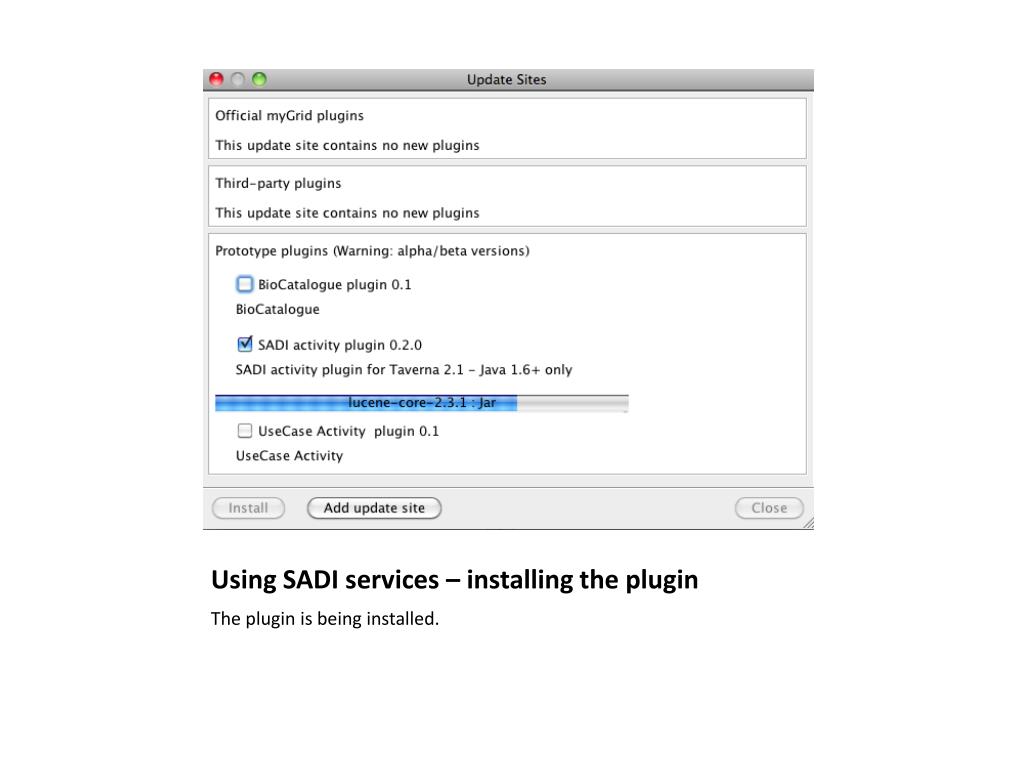Viewport: 1024px width, 768px height.
Task: Click the lucene-core download progress bar
Action: (x=422, y=403)
